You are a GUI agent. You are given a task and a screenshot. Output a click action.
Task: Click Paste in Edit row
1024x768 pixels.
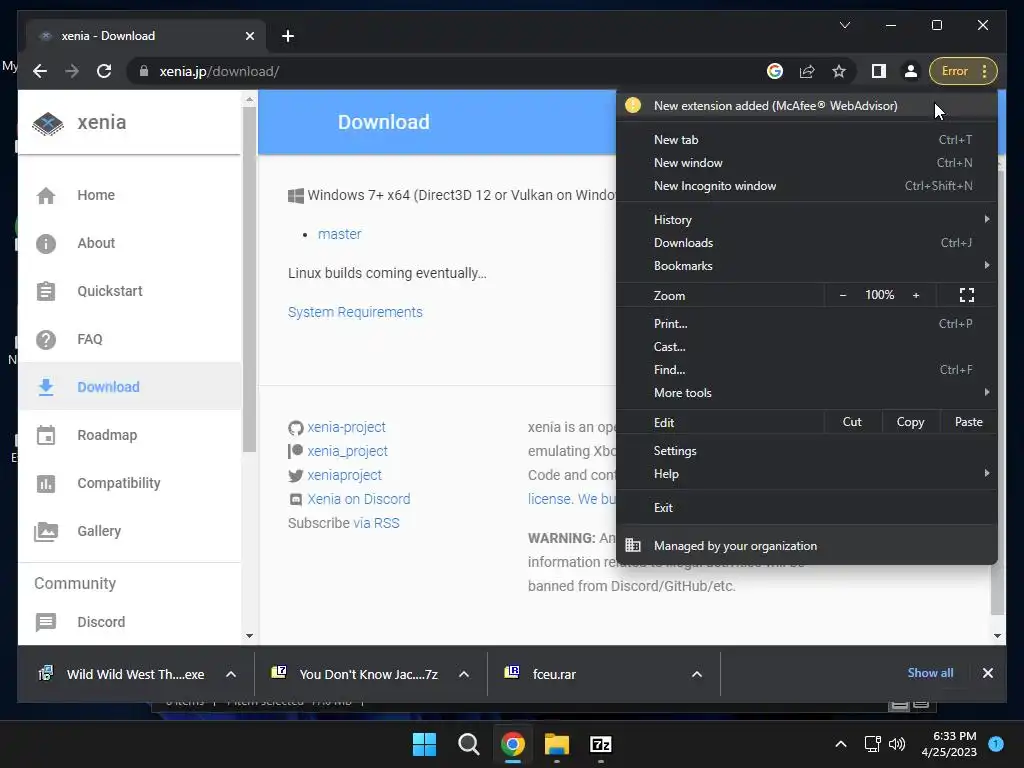tap(968, 422)
